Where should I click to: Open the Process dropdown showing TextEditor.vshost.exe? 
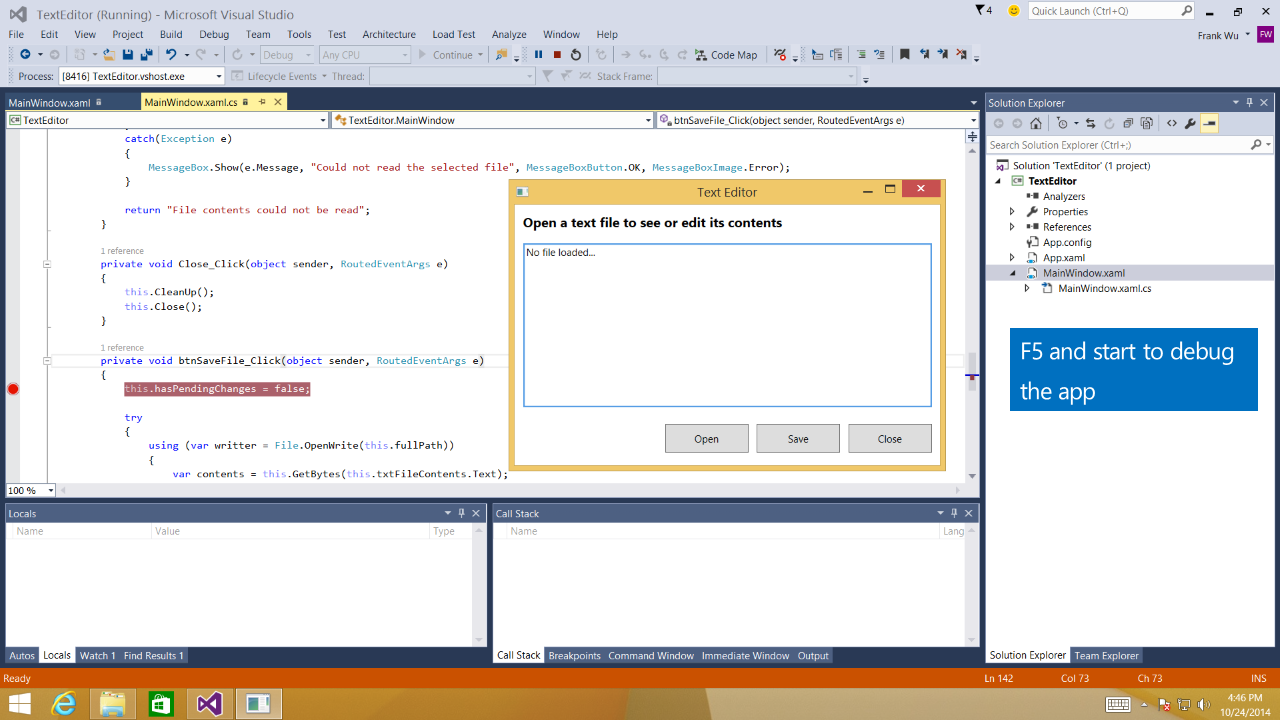click(141, 76)
